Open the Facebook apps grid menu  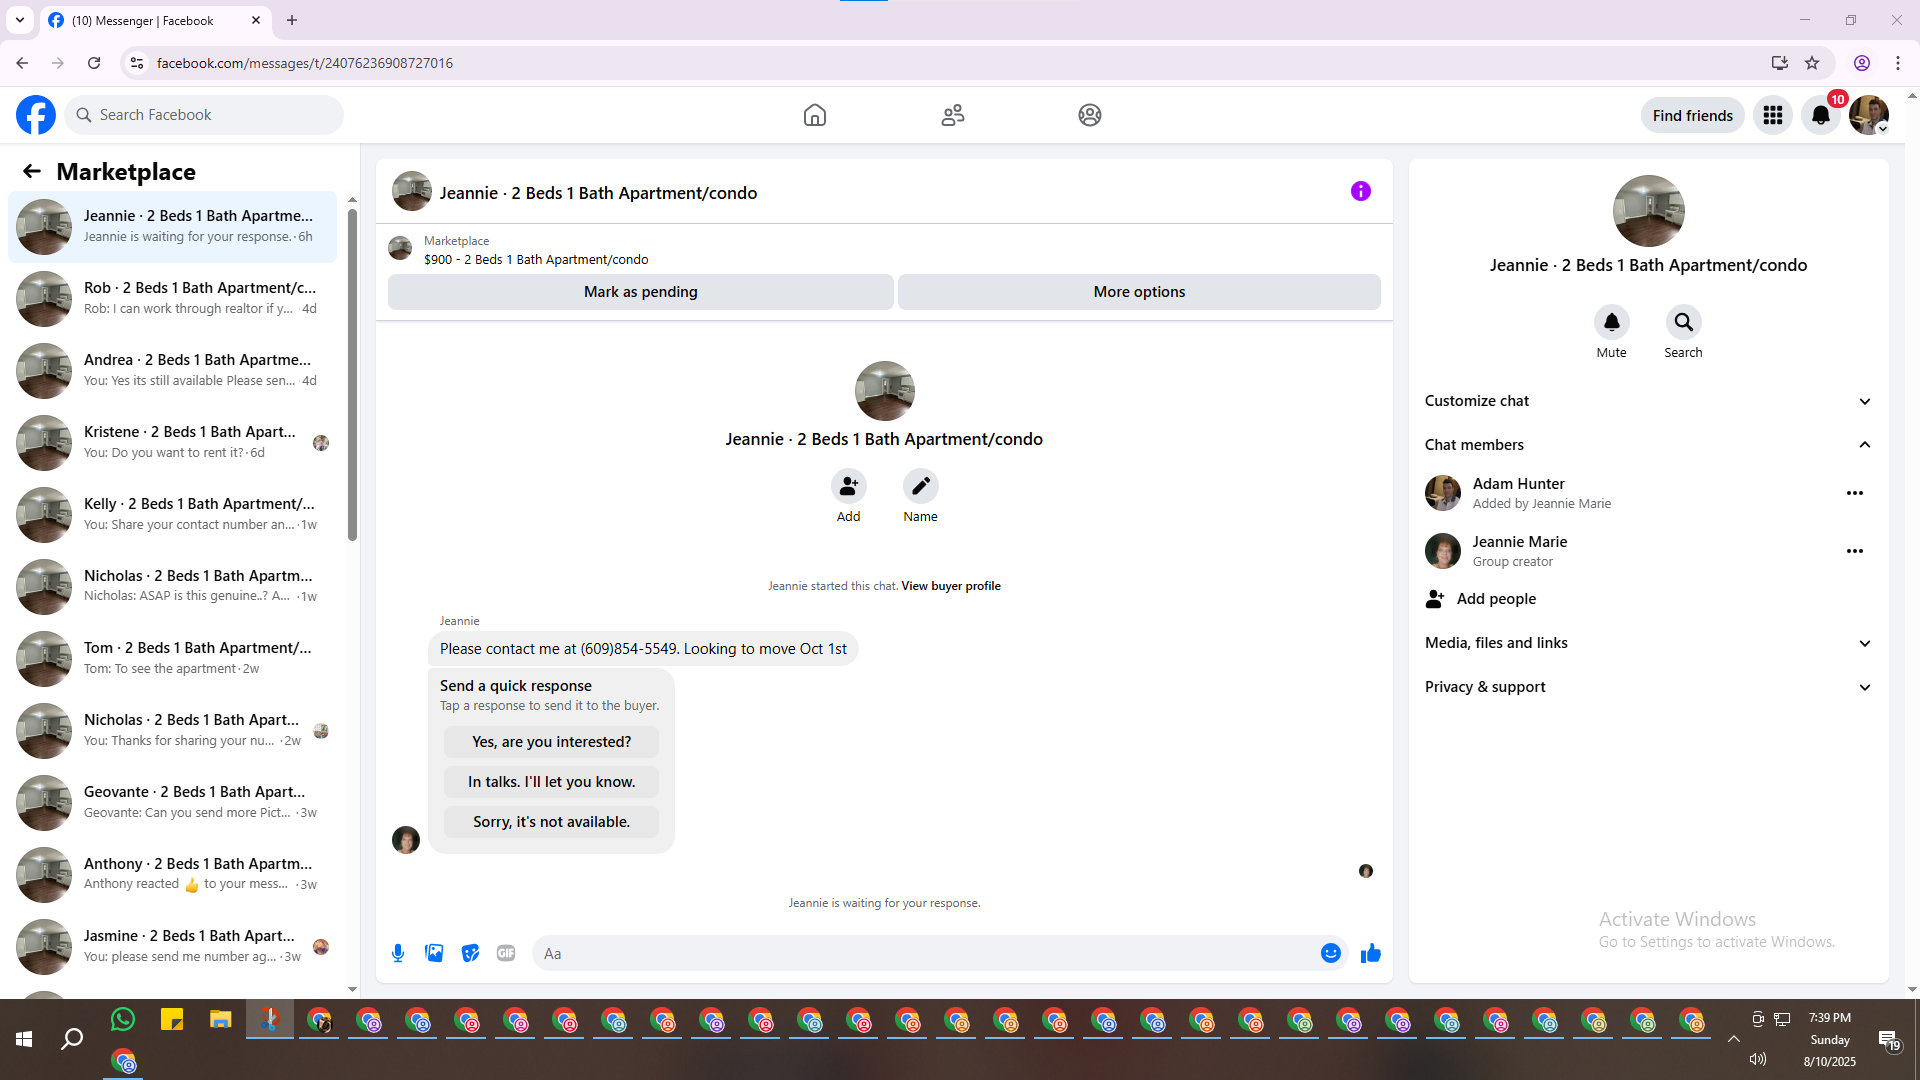pyautogui.click(x=1772, y=115)
